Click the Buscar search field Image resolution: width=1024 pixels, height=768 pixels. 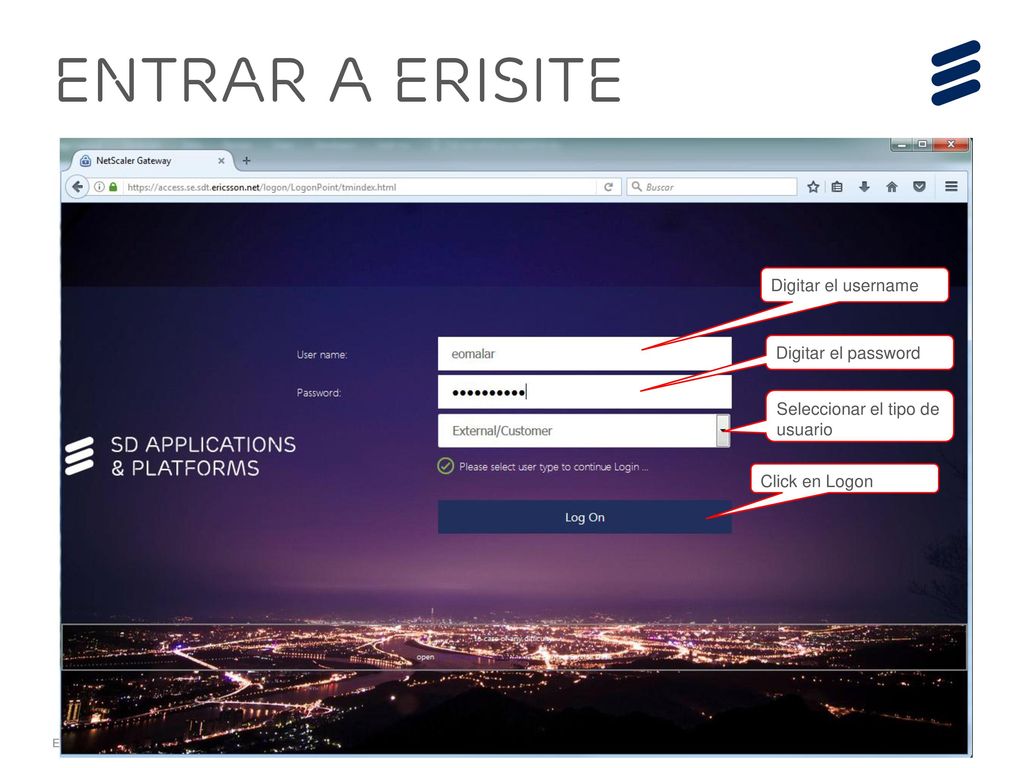pyautogui.click(x=712, y=187)
